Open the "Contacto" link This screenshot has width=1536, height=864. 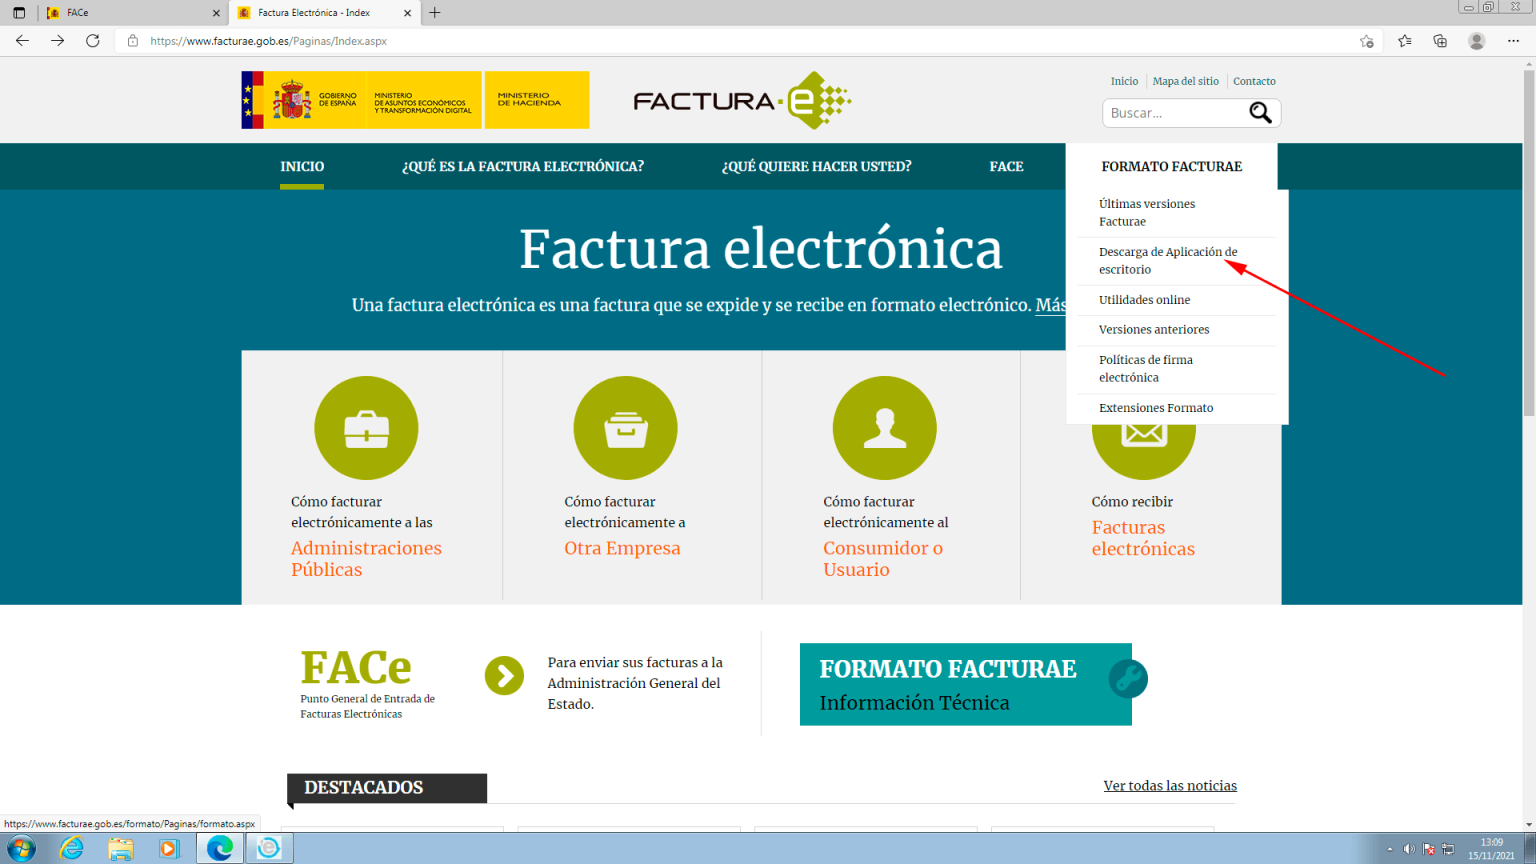[1253, 81]
